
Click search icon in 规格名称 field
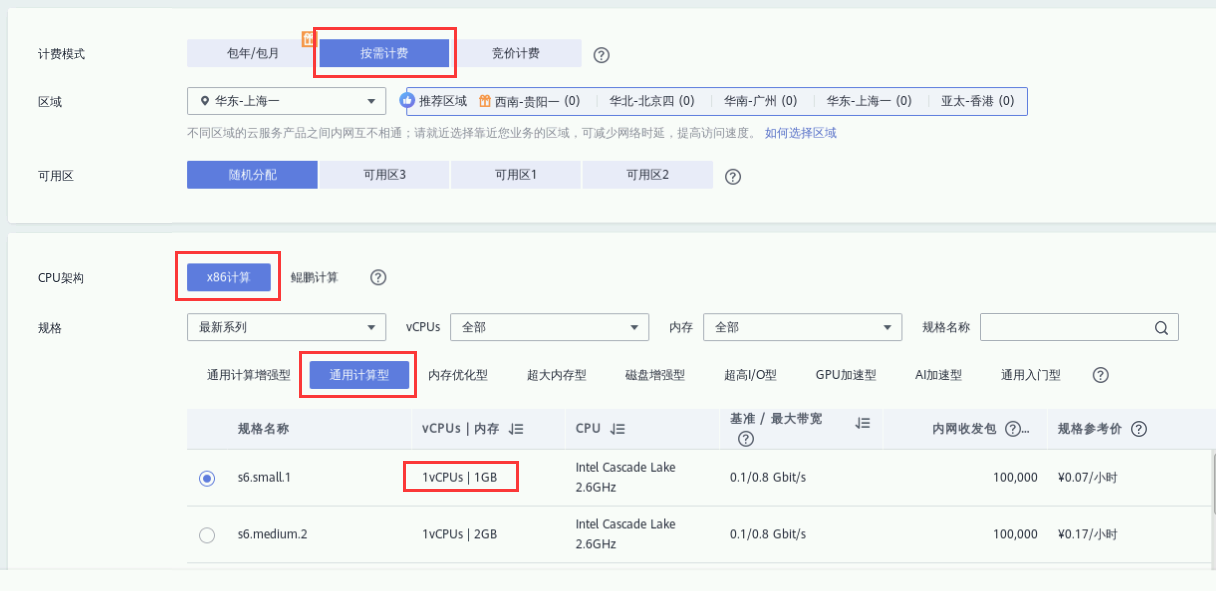point(1161,328)
